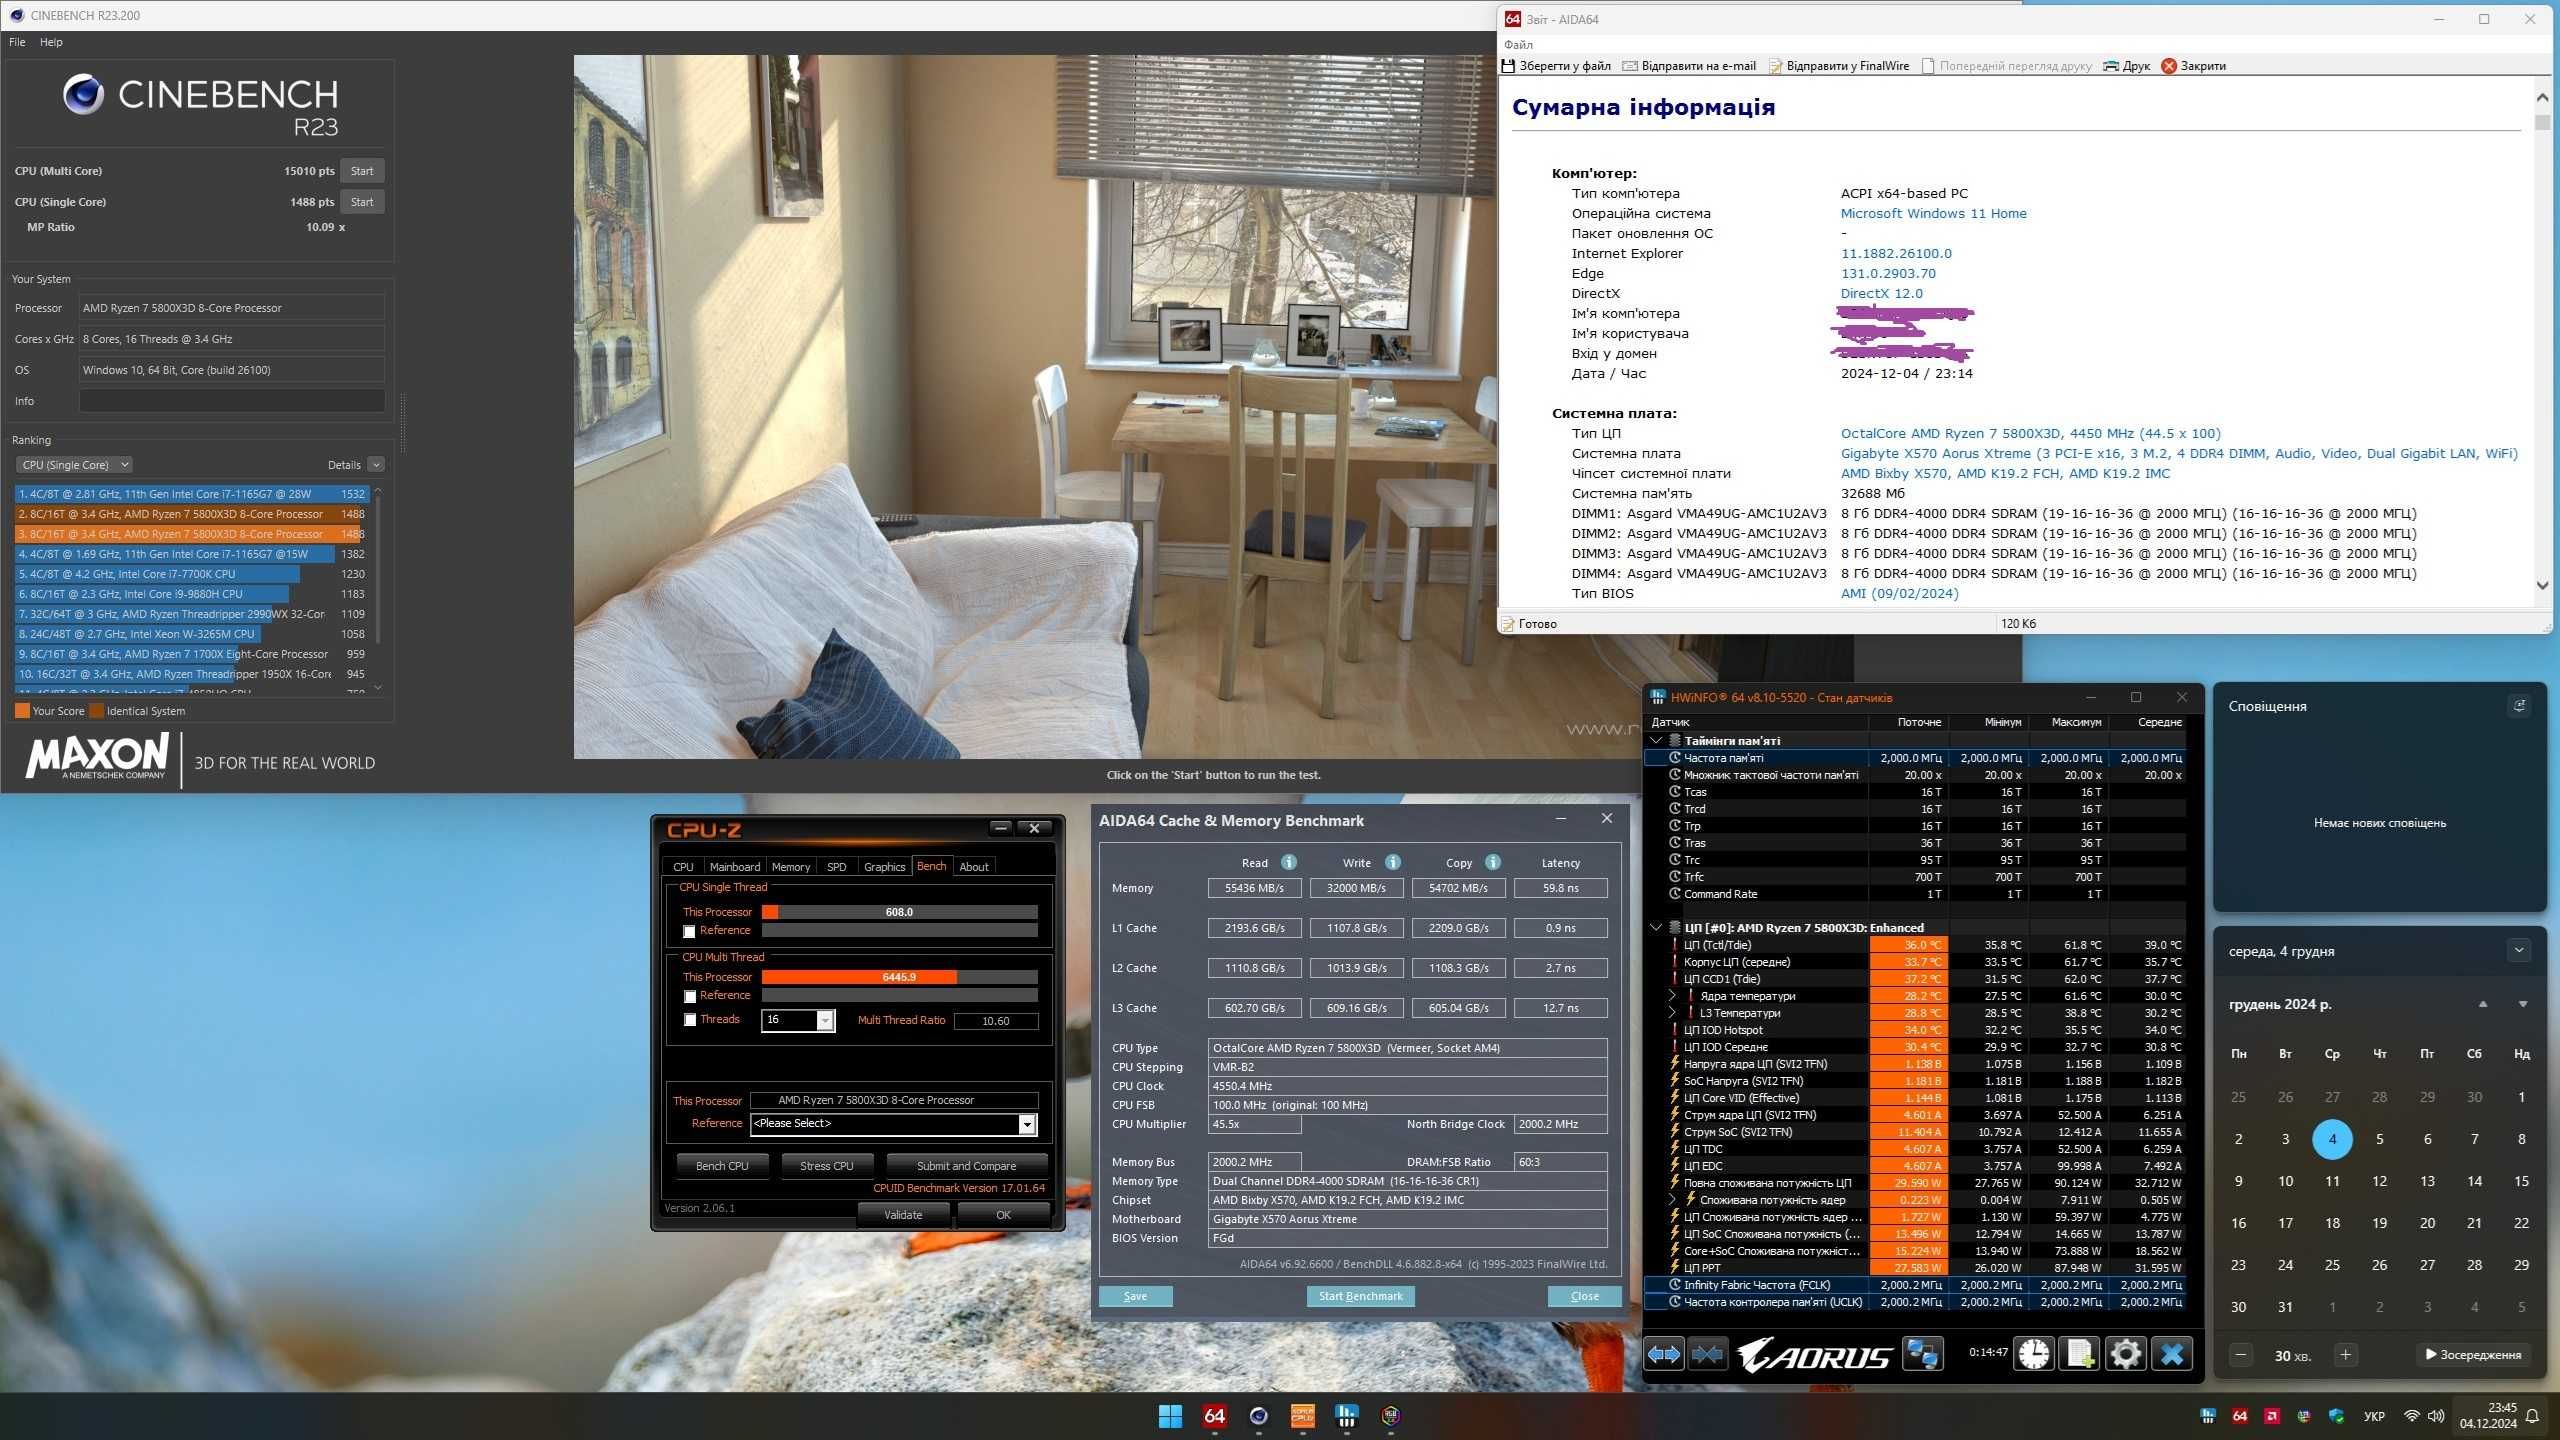Image resolution: width=2560 pixels, height=1440 pixels.
Task: Click the Copy info icon in AIDA64 benchmark
Action: [x=1493, y=862]
